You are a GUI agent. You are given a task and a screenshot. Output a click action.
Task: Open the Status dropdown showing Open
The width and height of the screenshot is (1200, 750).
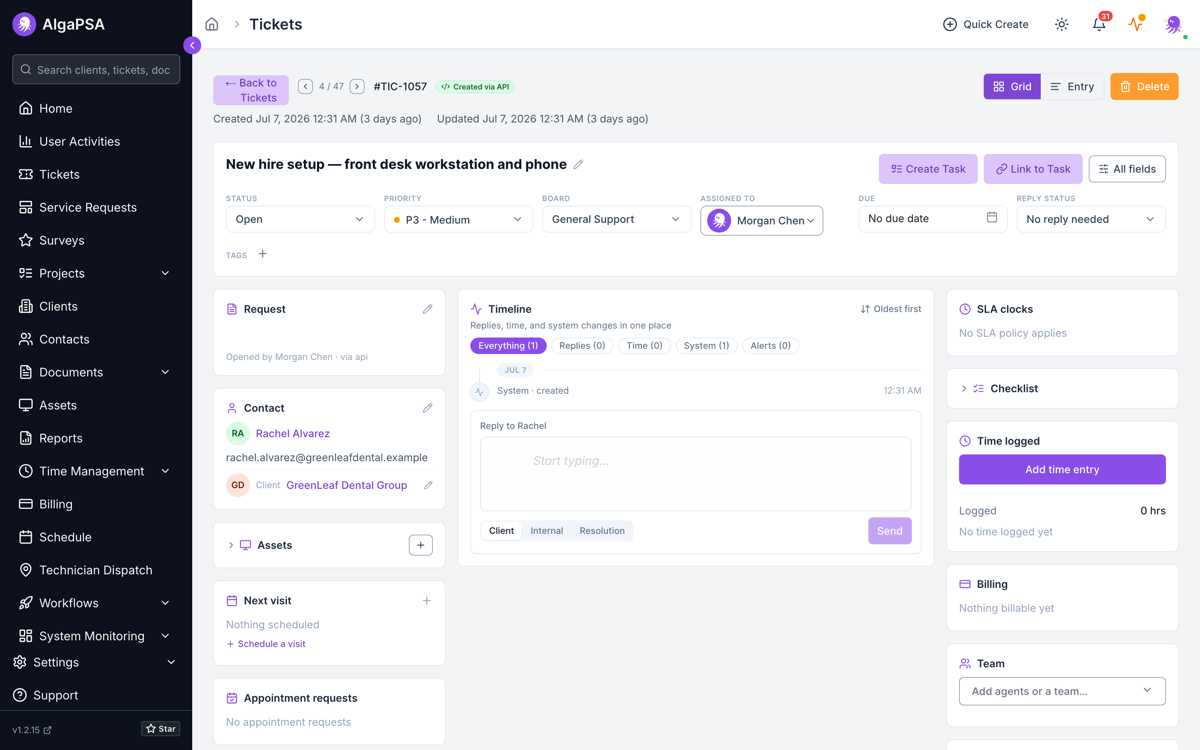(x=300, y=219)
